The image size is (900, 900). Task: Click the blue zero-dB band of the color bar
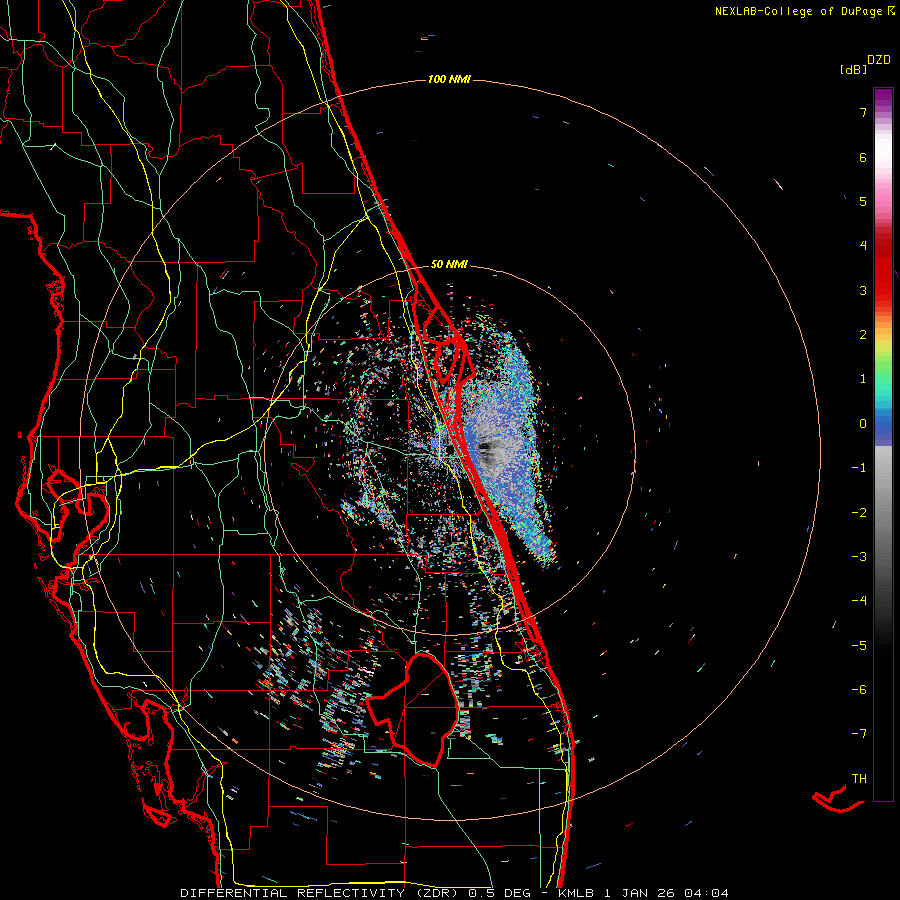tap(883, 428)
